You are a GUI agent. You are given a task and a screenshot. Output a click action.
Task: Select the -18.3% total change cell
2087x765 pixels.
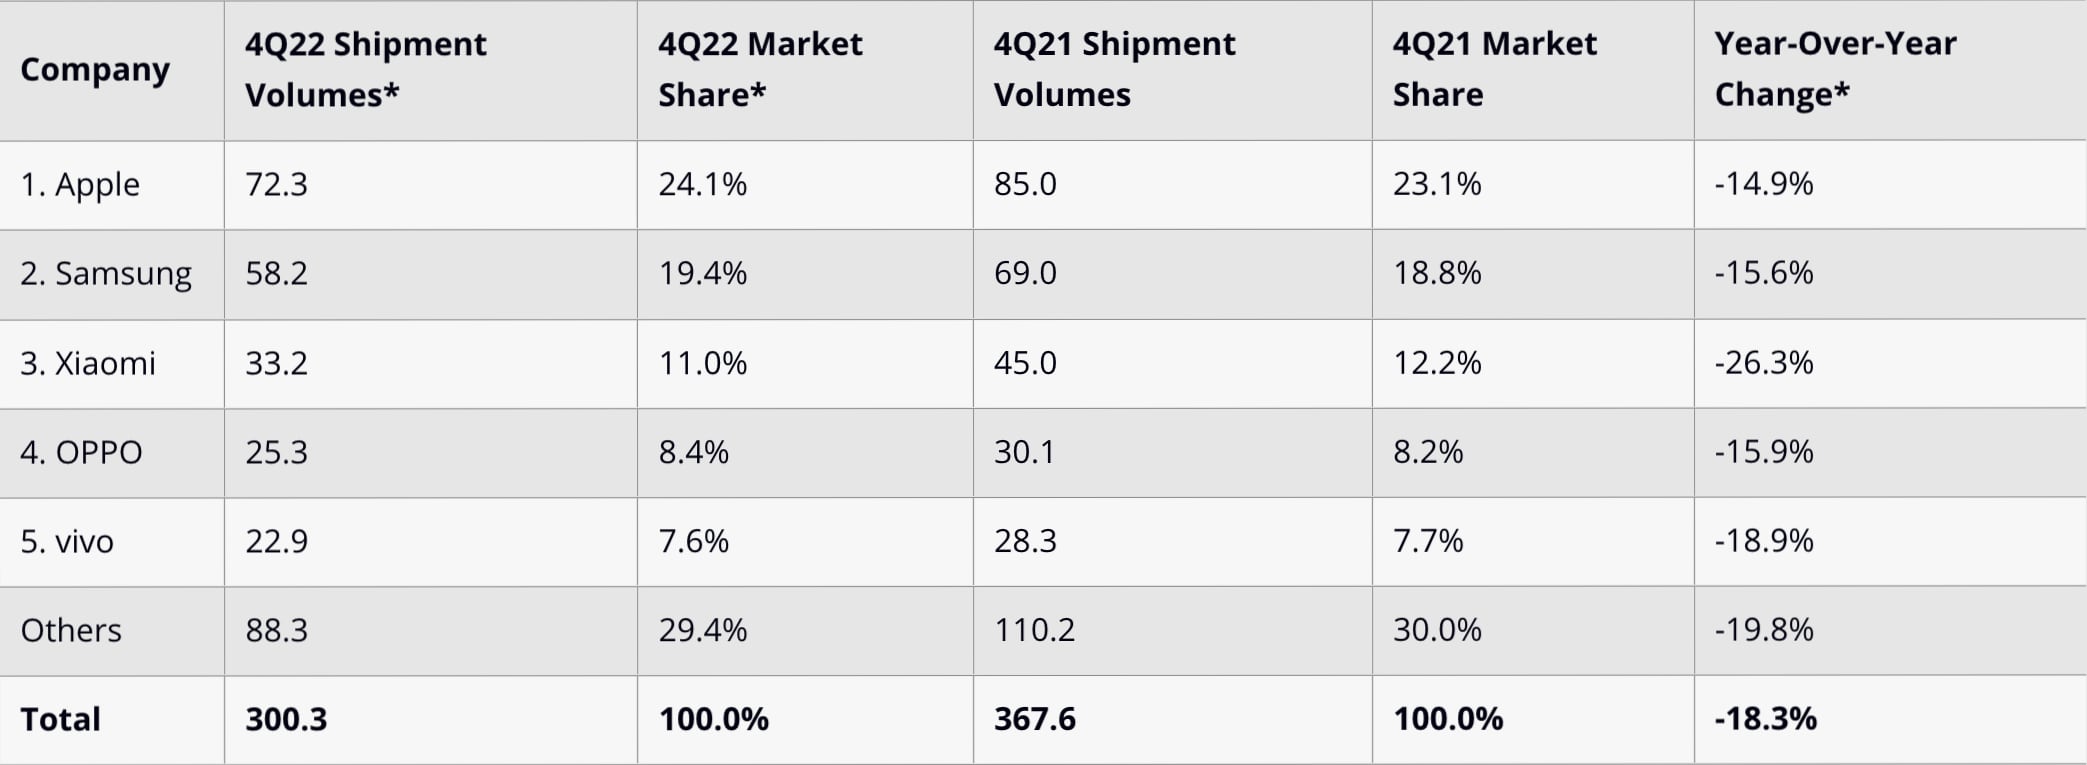tap(1765, 719)
